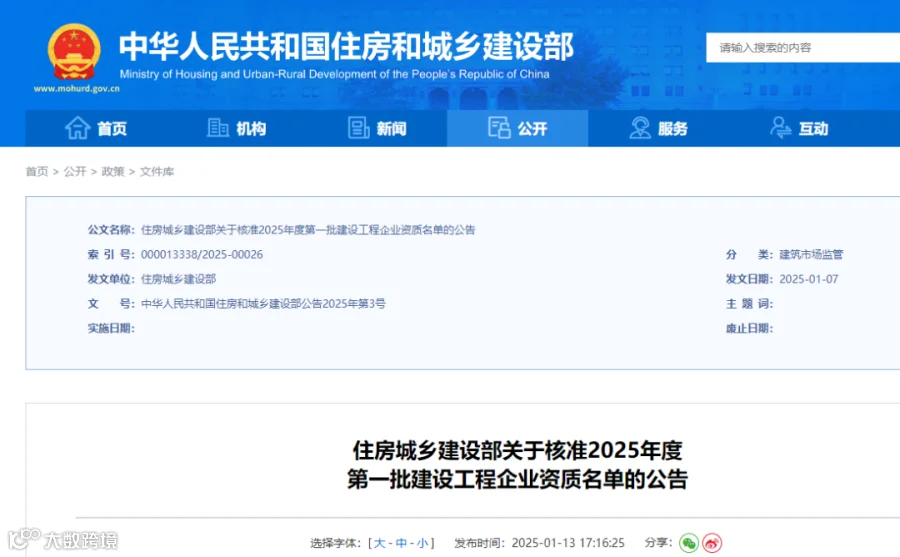Click the bold announcement headline
The height and width of the screenshot is (557, 900).
coord(518,465)
